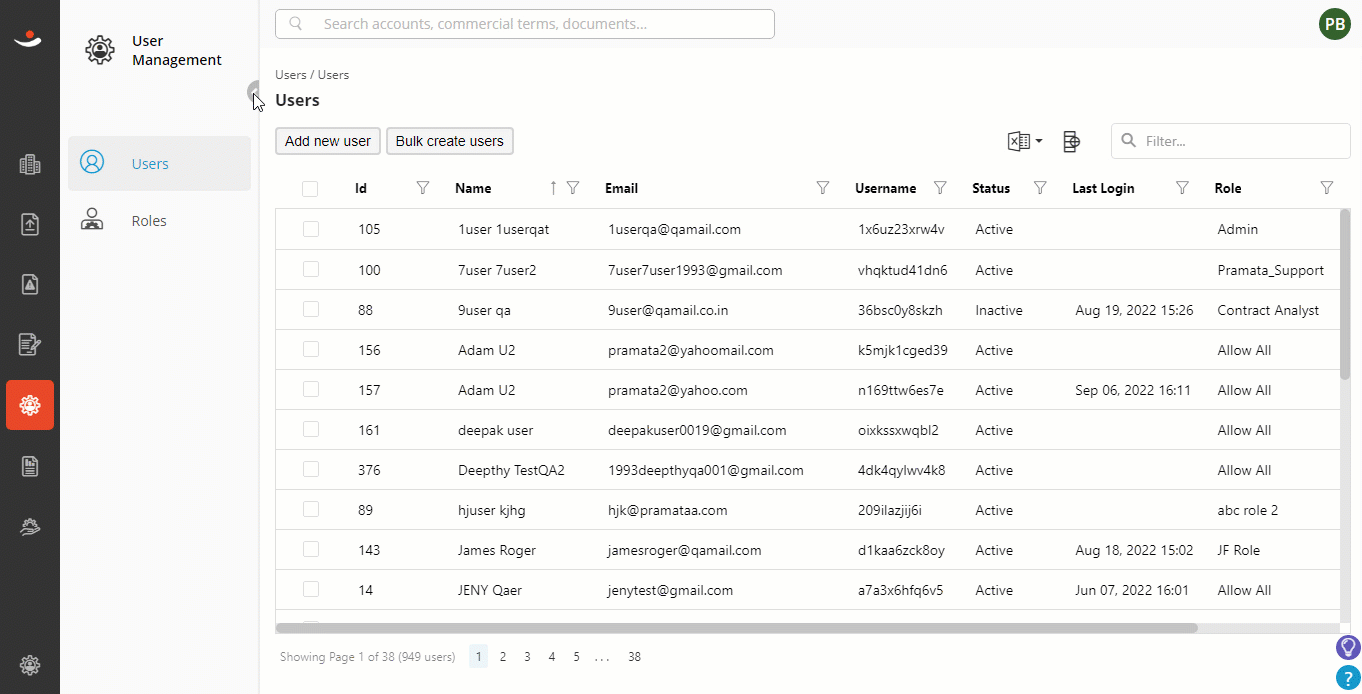
Task: Check the box for deepak user
Action: 311,429
